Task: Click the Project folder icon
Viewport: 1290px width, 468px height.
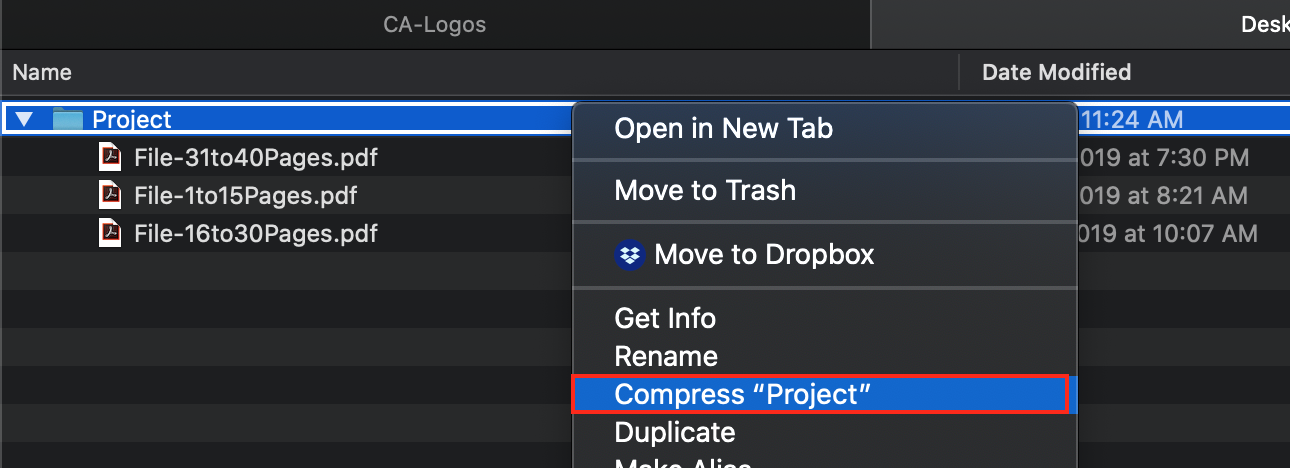Action: coord(67,120)
